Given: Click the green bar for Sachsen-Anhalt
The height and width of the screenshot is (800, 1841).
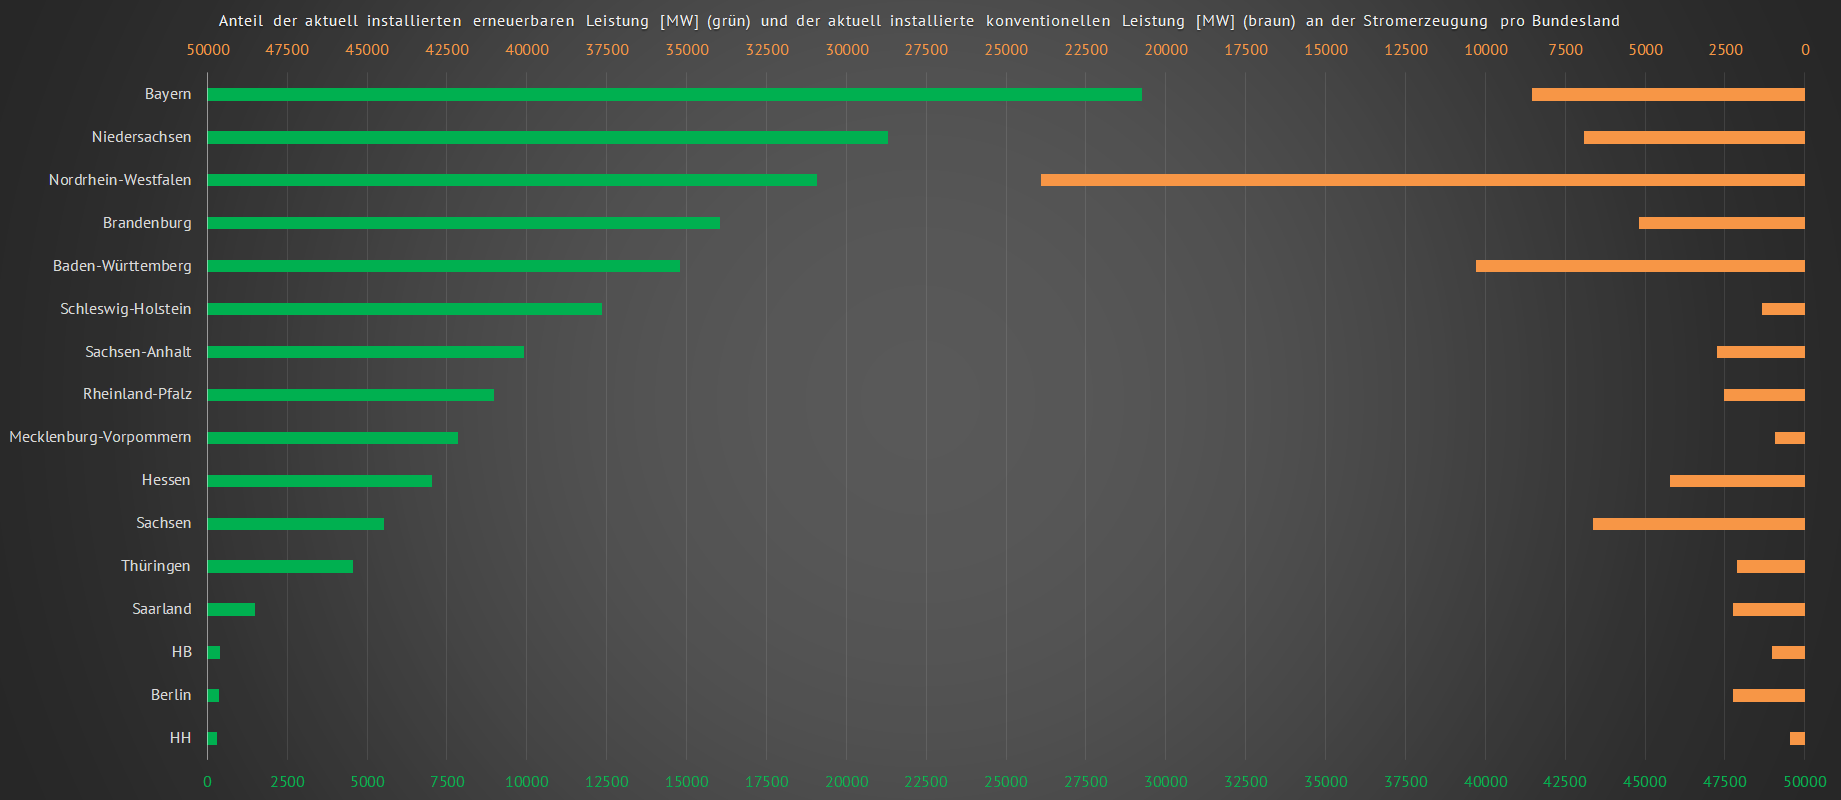Looking at the screenshot, I should click(x=365, y=352).
